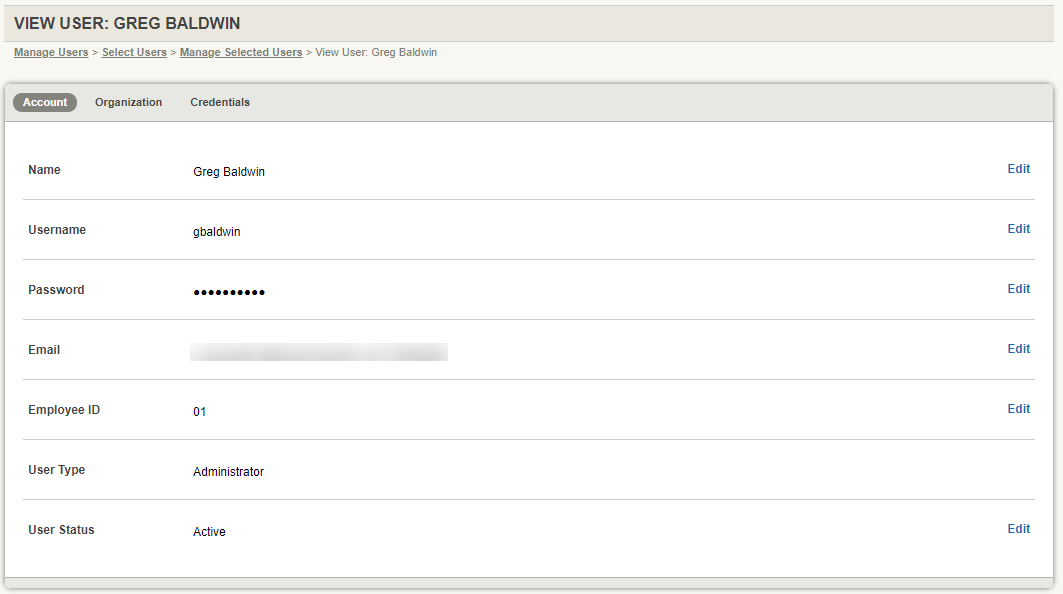Open the Manage Users breadcrumb link
Image resolution: width=1063 pixels, height=594 pixels.
[50, 52]
